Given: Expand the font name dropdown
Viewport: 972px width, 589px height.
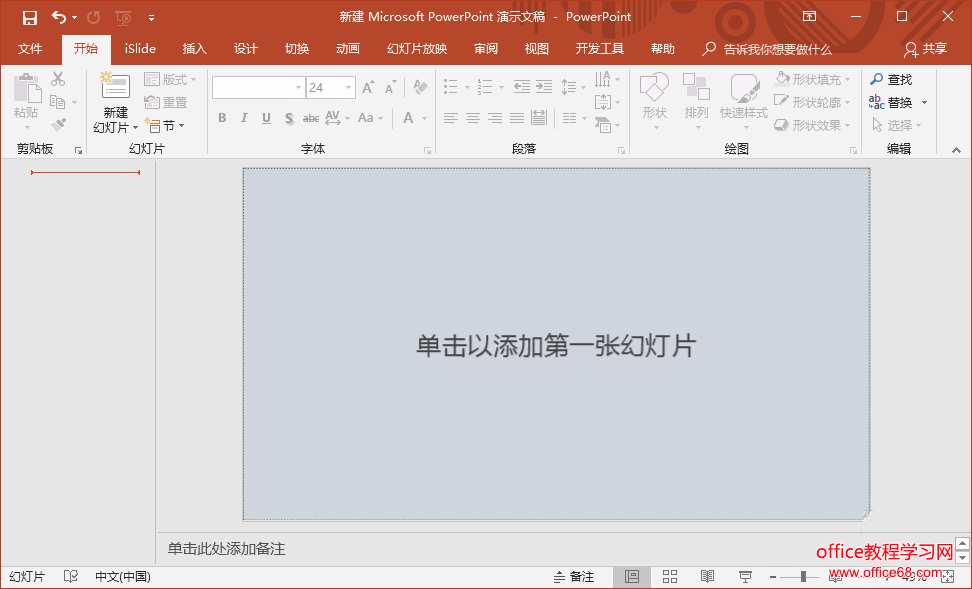Looking at the screenshot, I should click(x=298, y=88).
